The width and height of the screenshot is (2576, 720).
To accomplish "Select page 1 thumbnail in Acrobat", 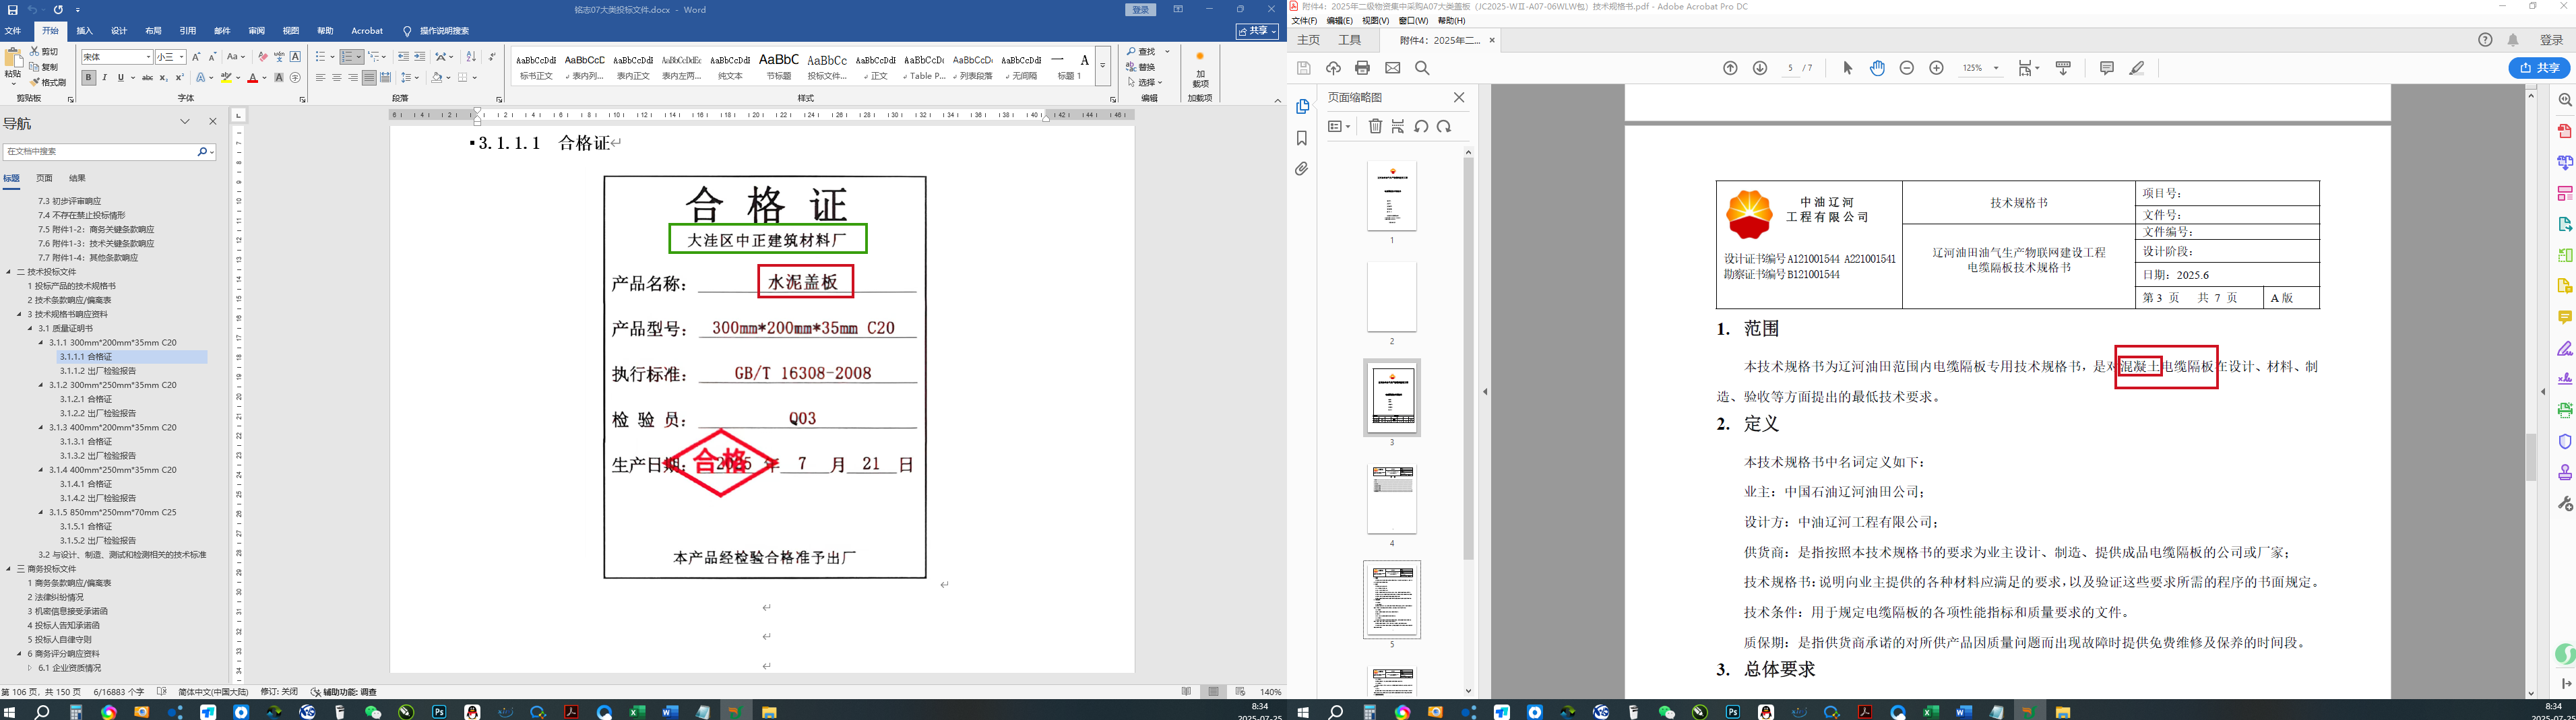I will (x=1392, y=196).
